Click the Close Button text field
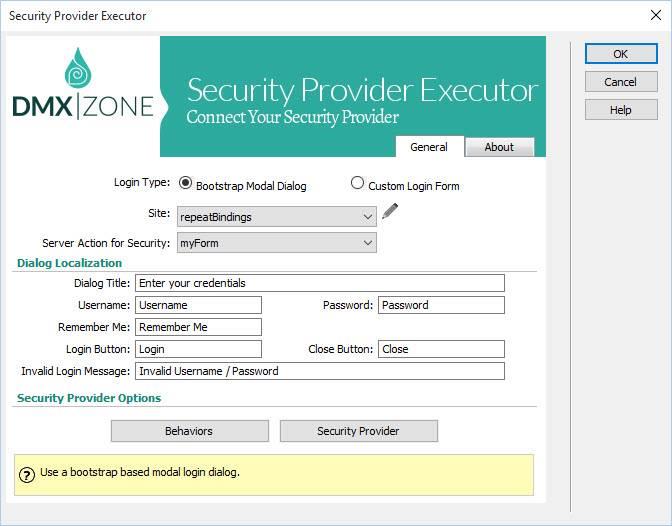This screenshot has width=672, height=526. tap(441, 349)
